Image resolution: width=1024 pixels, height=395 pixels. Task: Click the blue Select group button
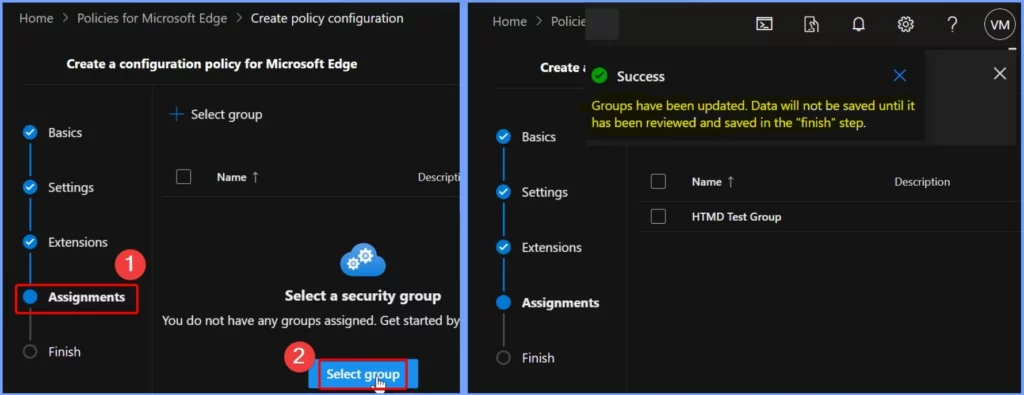coord(363,374)
